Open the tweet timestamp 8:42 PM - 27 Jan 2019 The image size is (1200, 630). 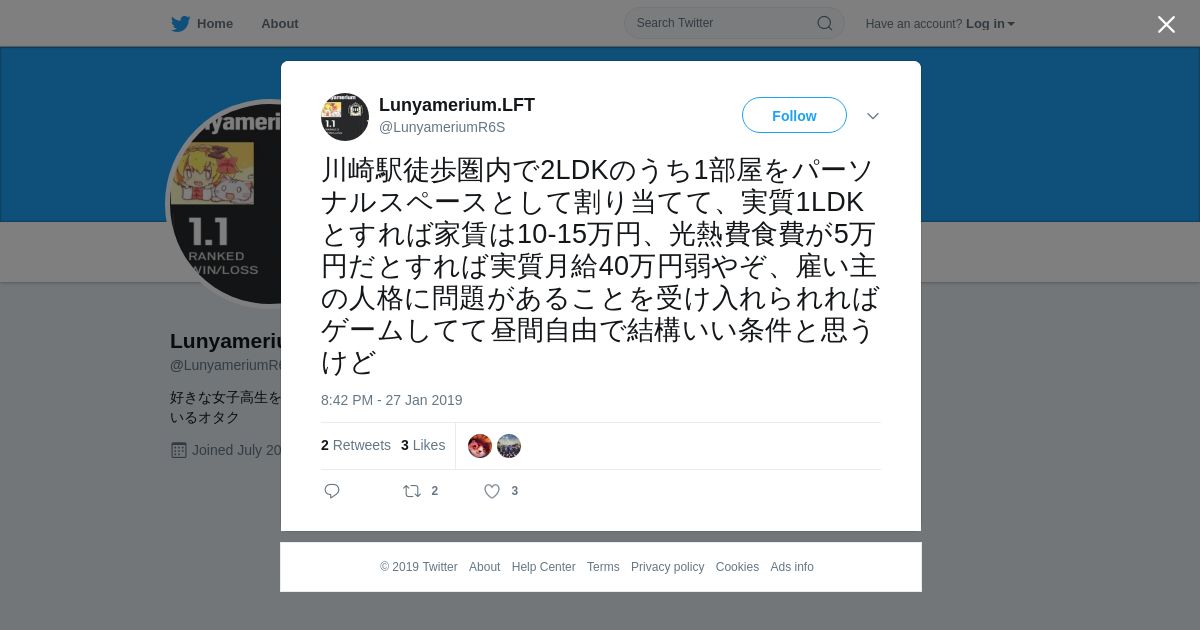coord(392,400)
